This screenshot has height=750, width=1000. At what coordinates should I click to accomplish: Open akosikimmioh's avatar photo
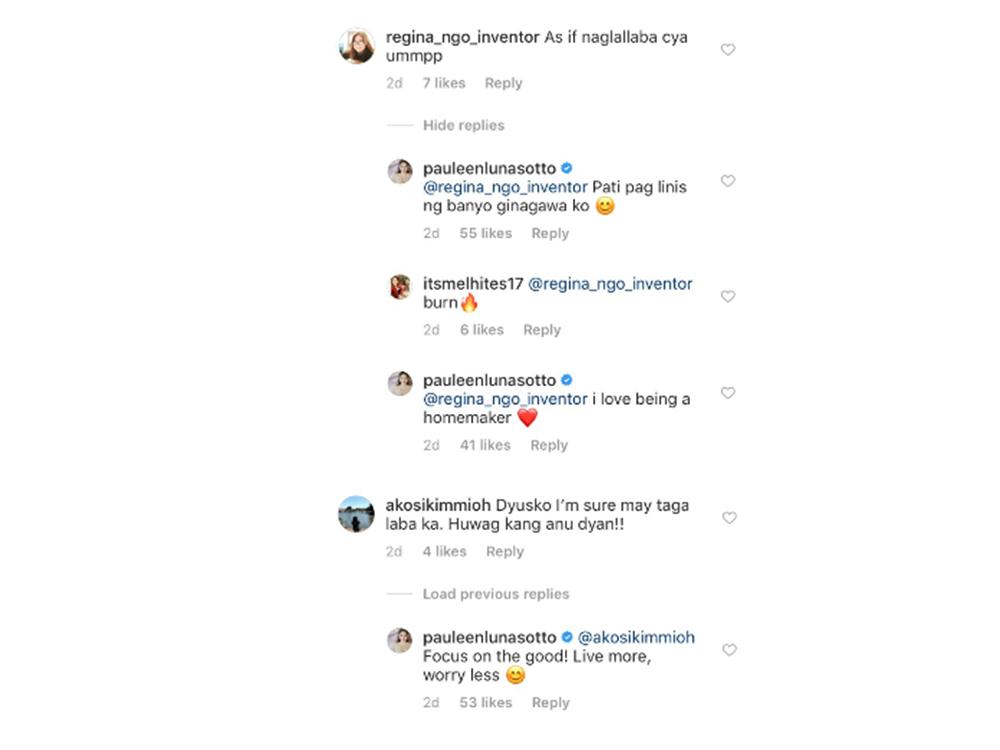tap(357, 514)
